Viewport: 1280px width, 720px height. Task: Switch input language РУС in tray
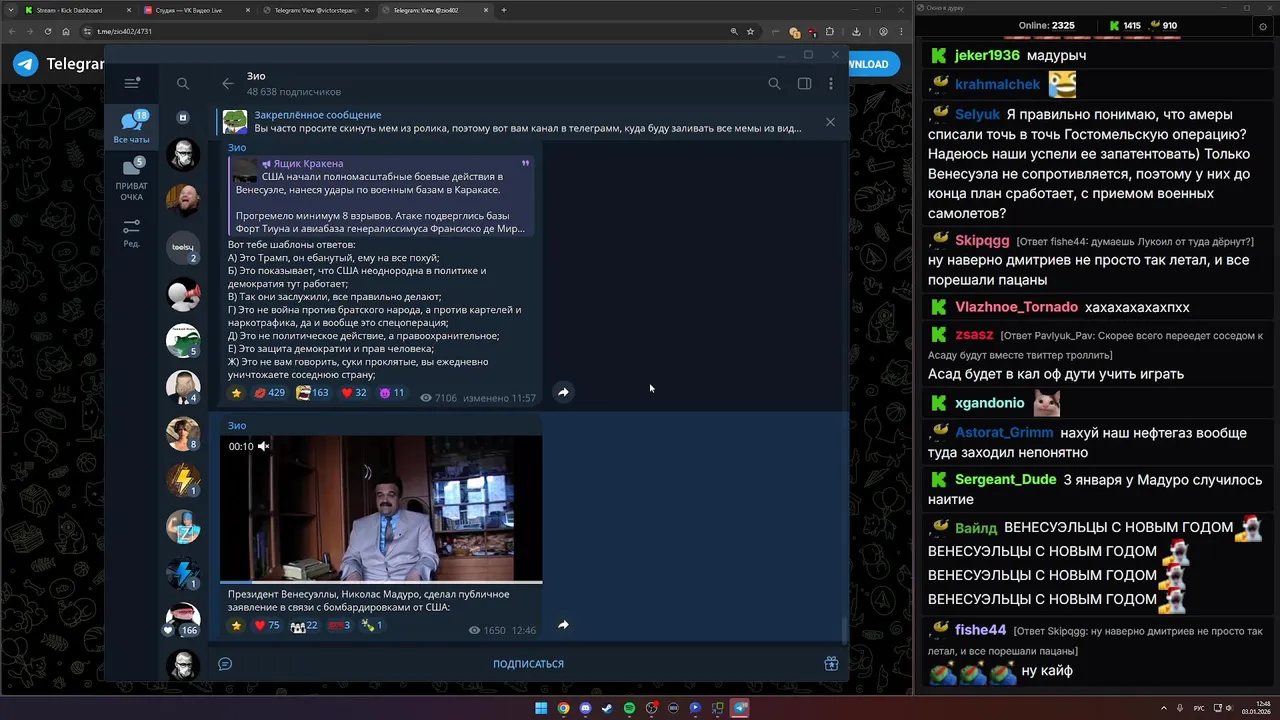pos(1199,708)
